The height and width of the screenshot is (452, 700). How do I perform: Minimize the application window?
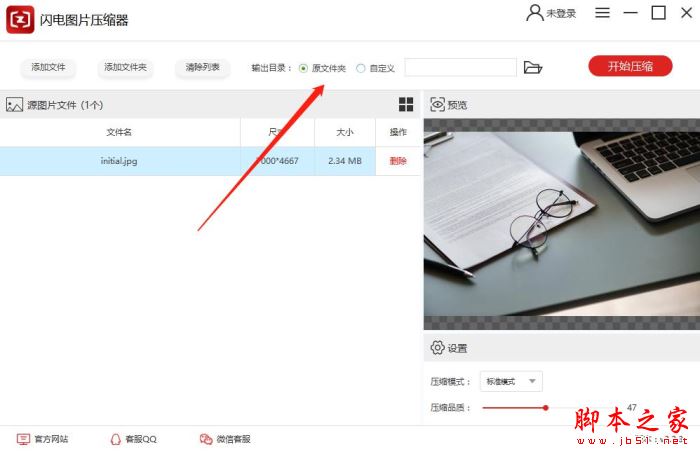point(630,13)
